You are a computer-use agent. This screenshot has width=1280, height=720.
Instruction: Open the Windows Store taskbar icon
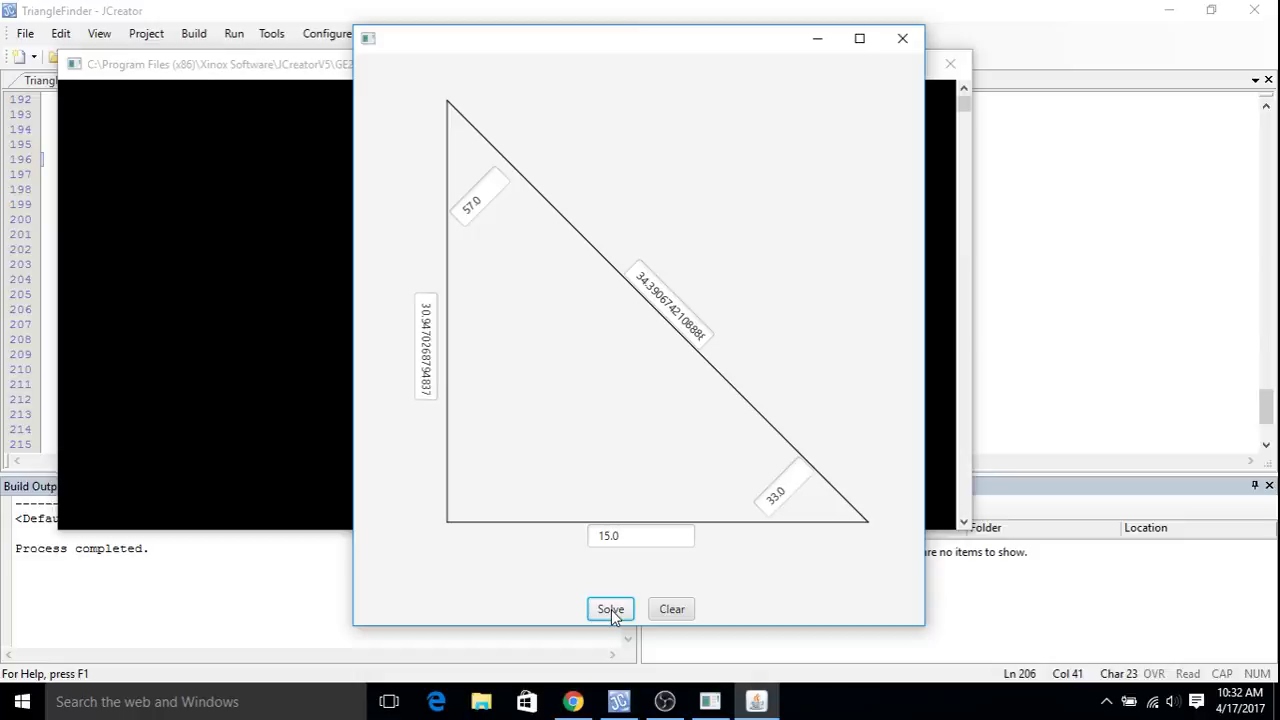tap(526, 702)
